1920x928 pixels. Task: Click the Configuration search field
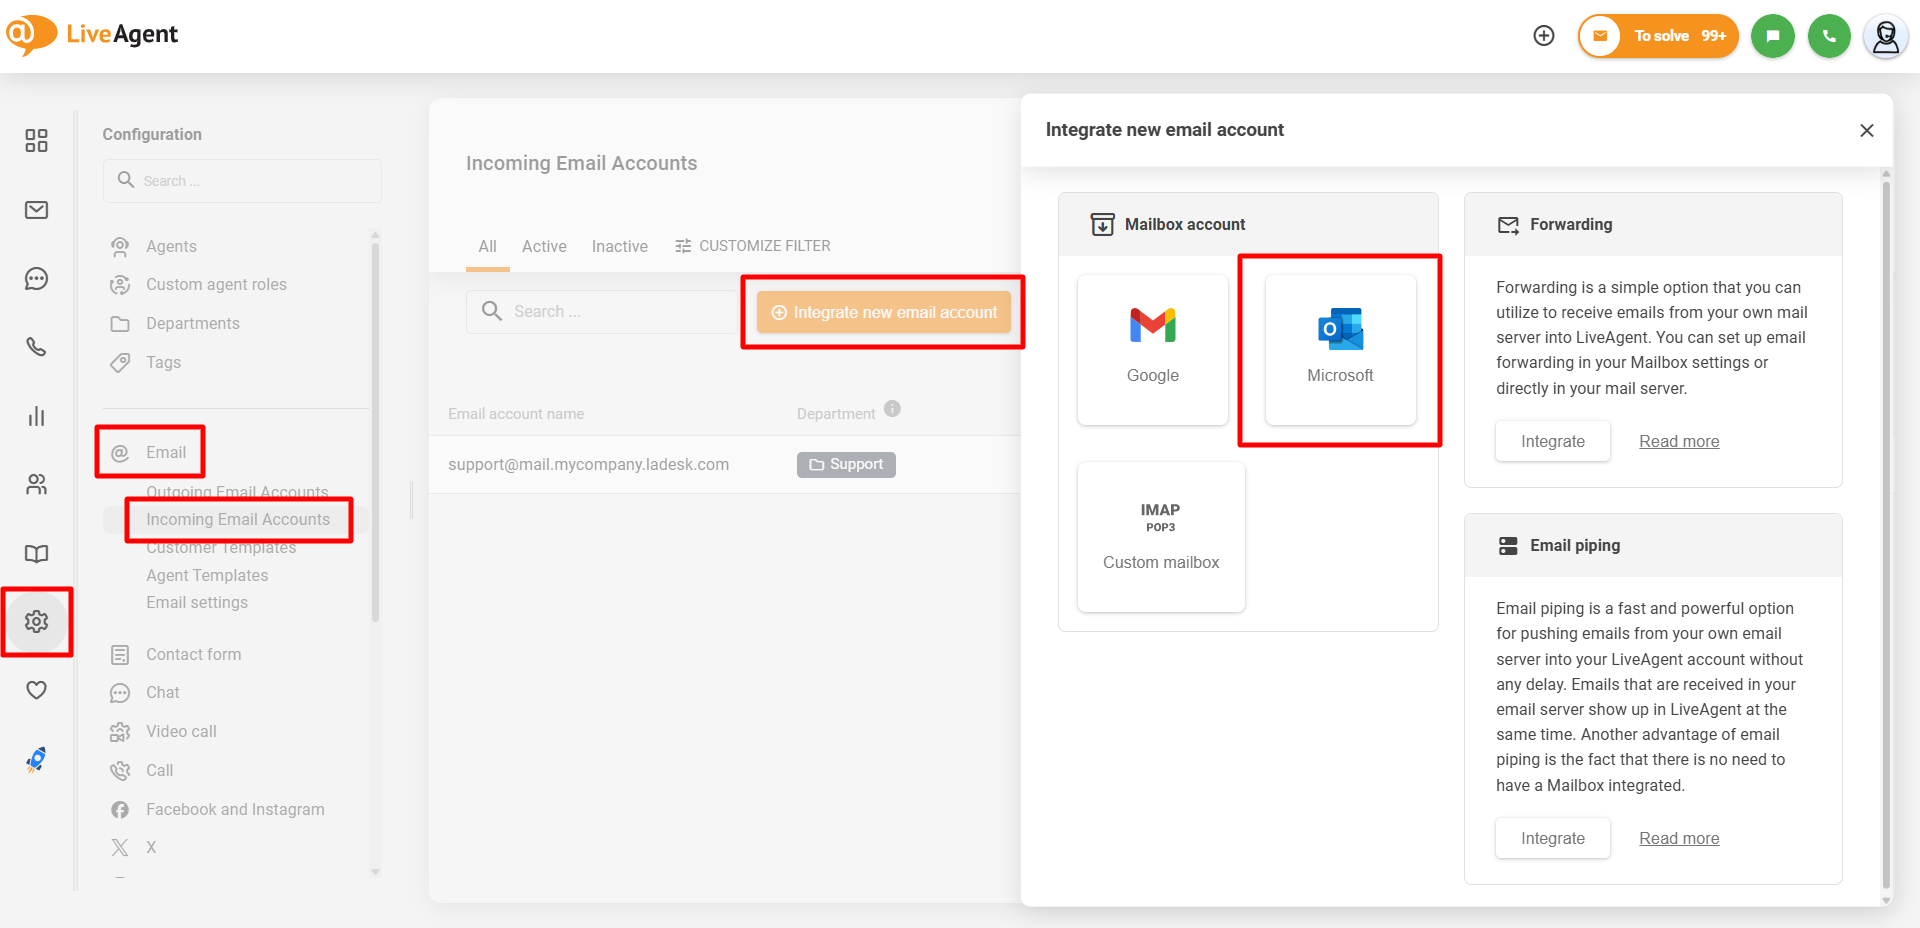pyautogui.click(x=242, y=181)
